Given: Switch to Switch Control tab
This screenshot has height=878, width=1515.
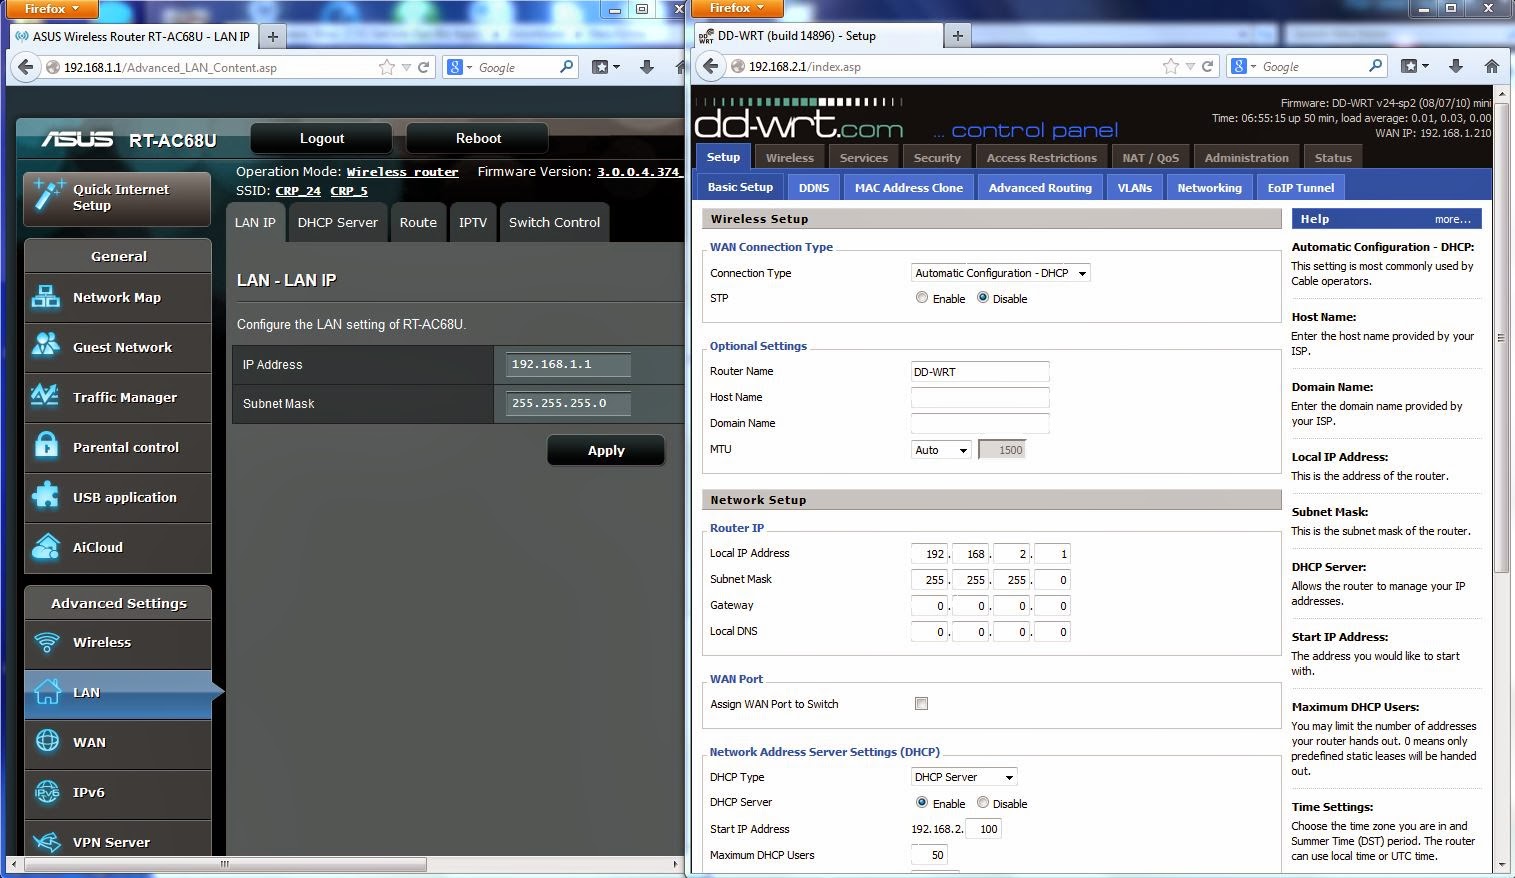Looking at the screenshot, I should pyautogui.click(x=554, y=222).
